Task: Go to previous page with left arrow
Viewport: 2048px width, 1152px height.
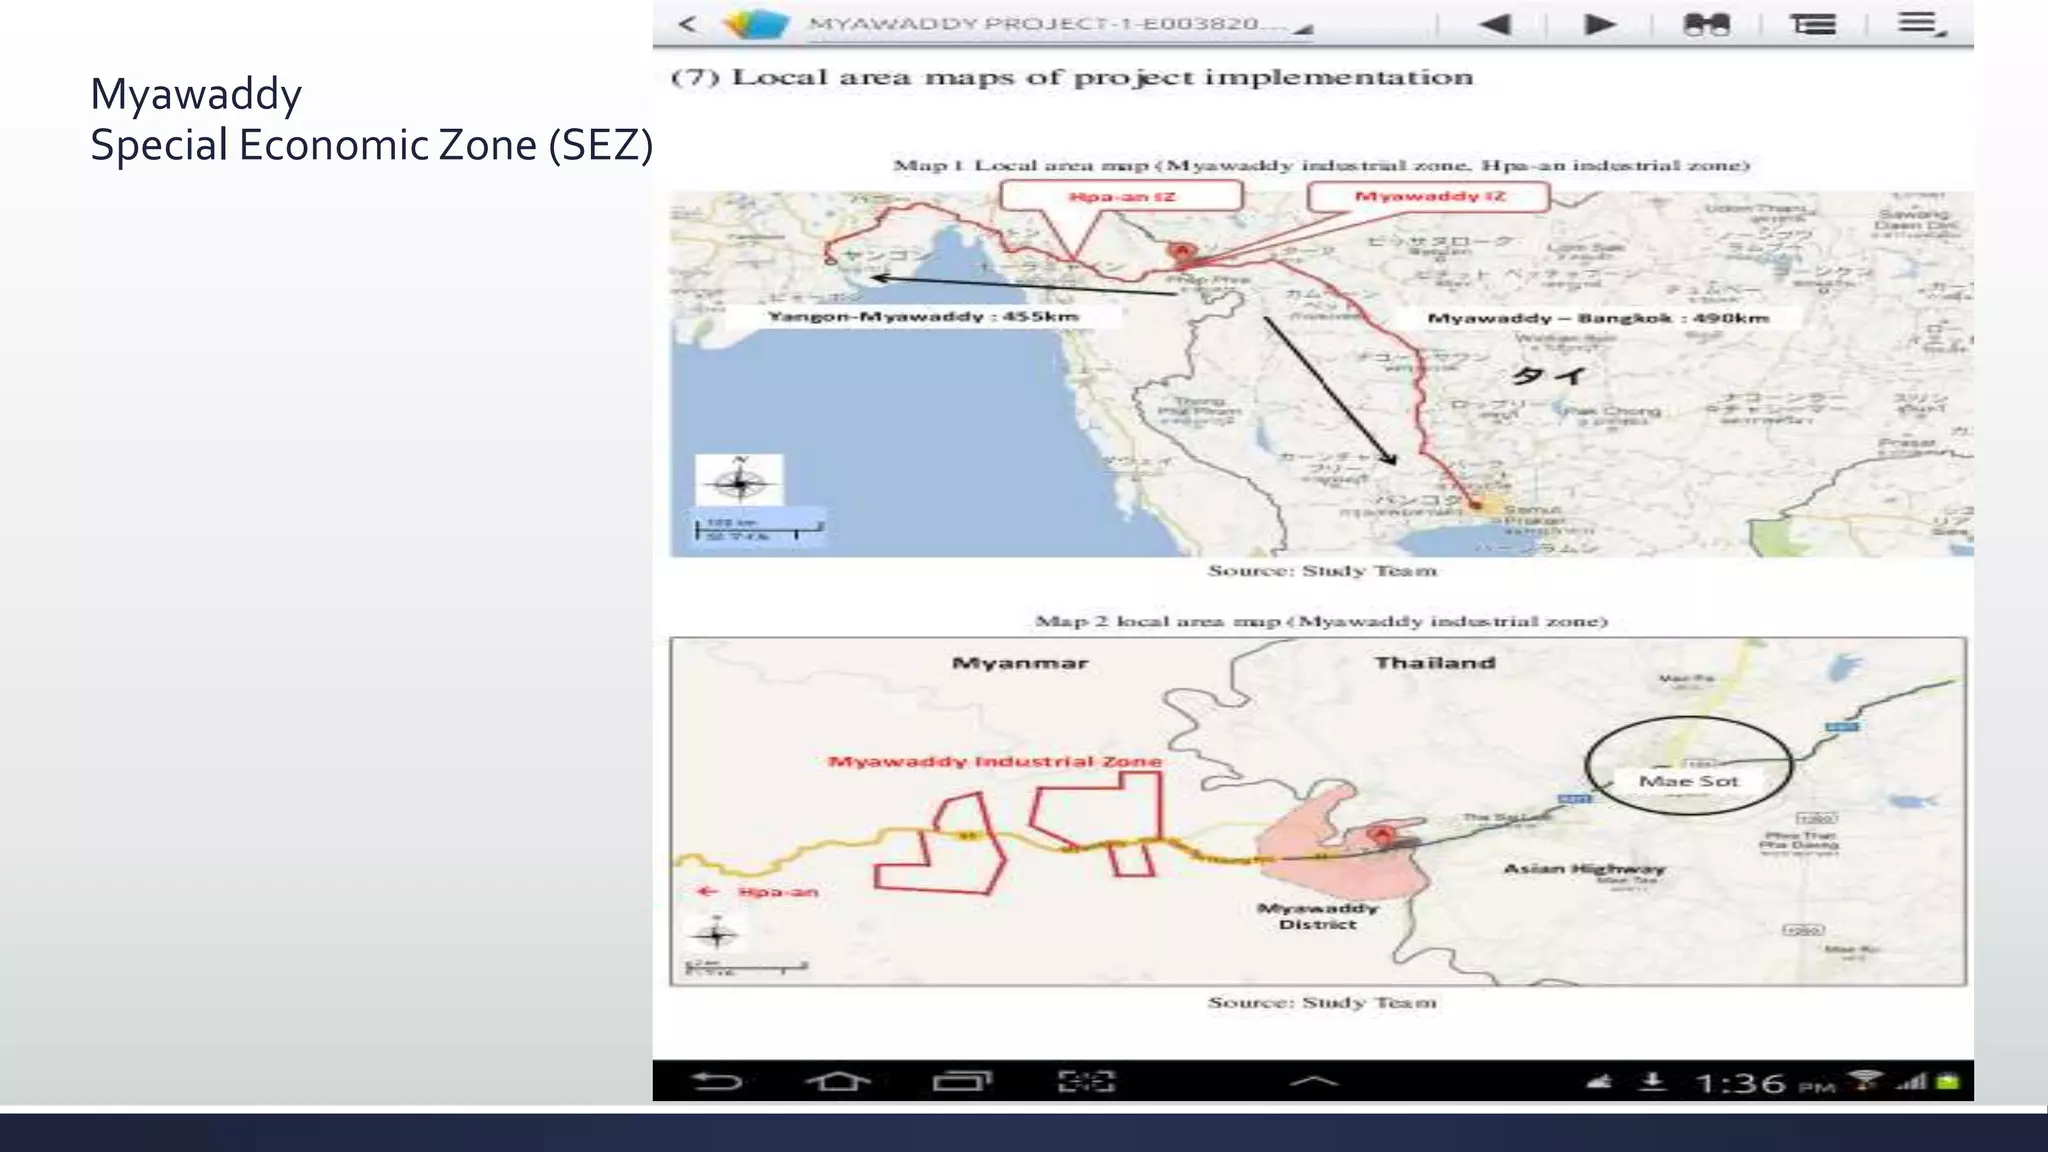Action: pyautogui.click(x=1494, y=24)
